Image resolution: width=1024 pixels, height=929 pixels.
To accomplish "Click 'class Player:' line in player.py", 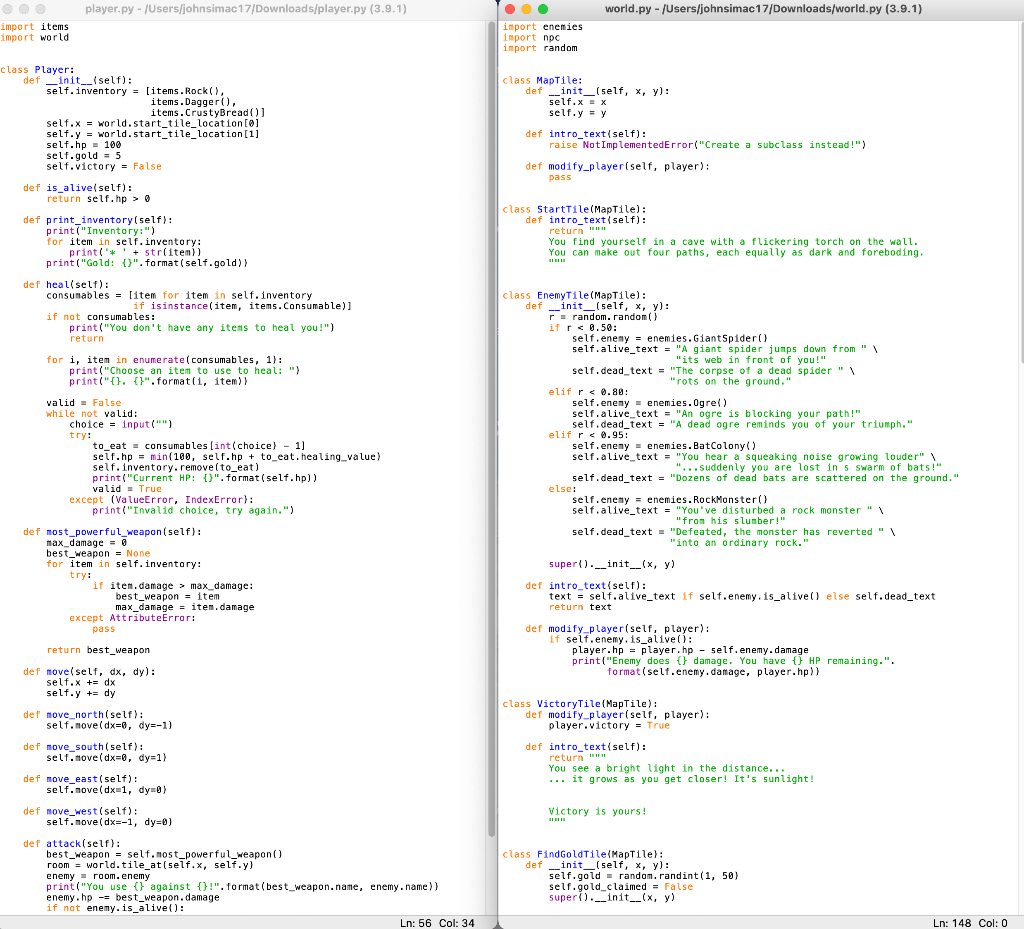I will click(x=37, y=70).
